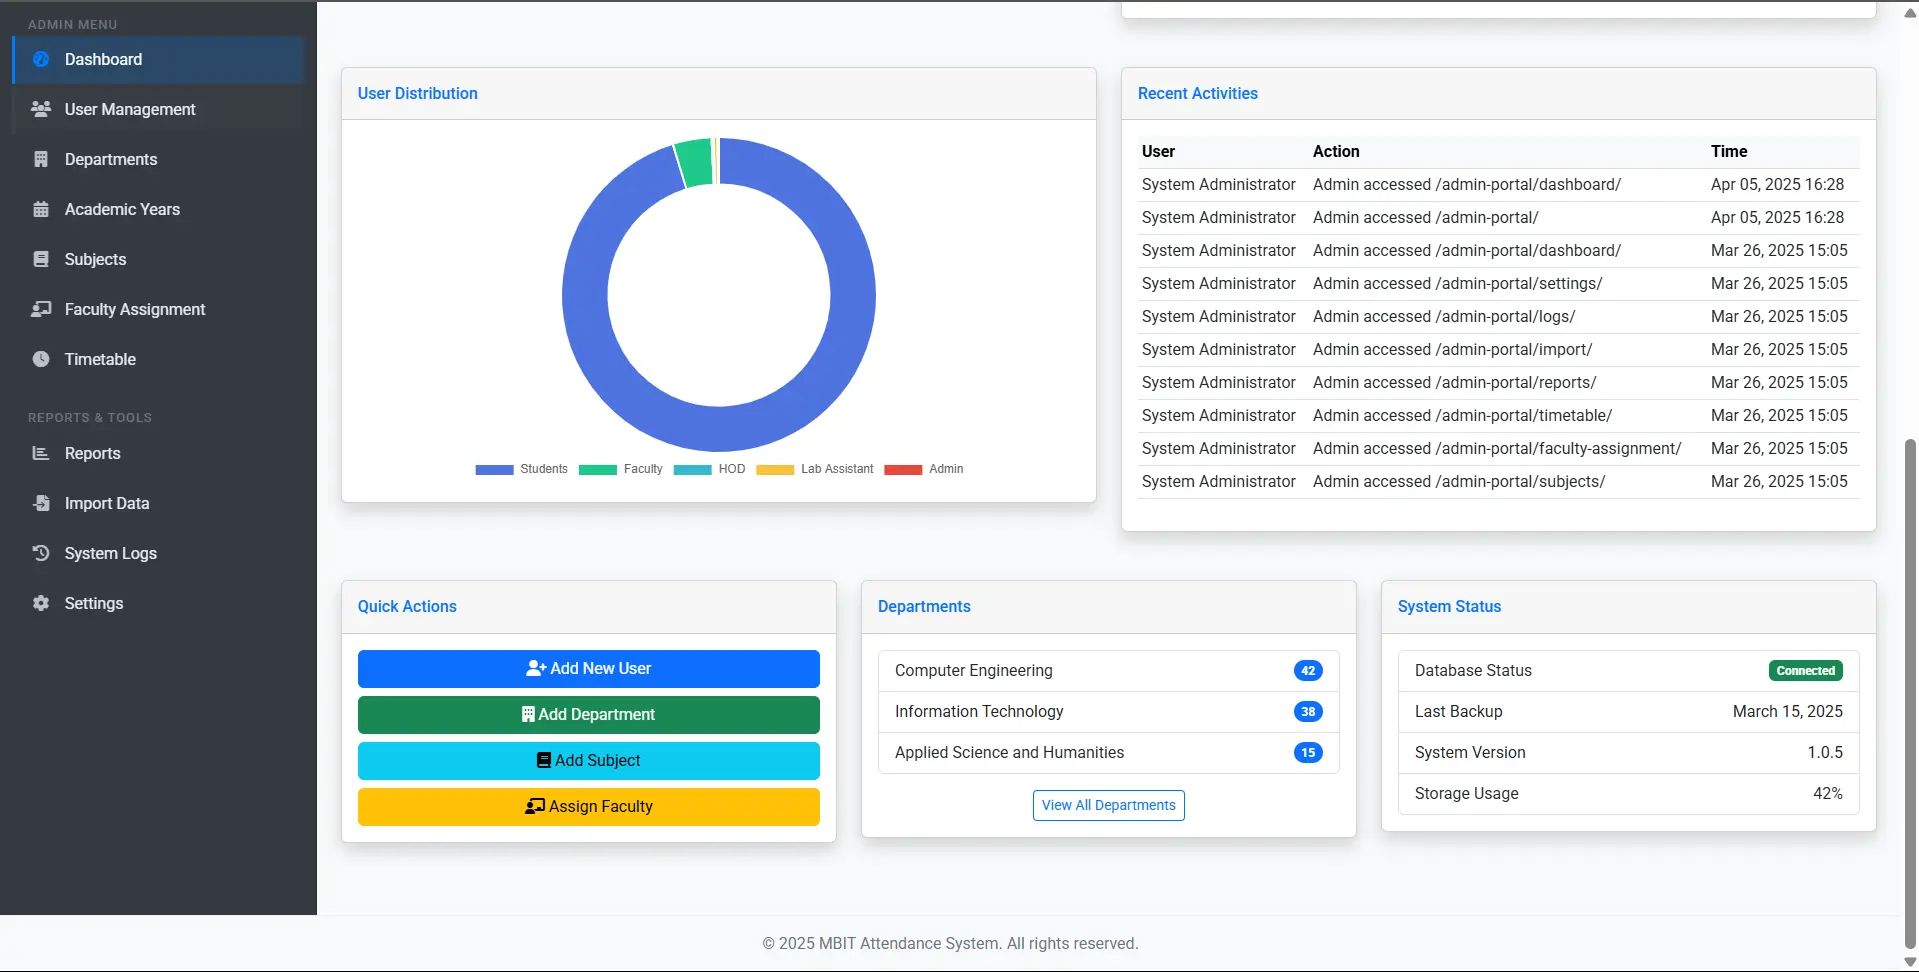Click the scrollbar down arrow
Image resolution: width=1919 pixels, height=972 pixels.
point(1908,961)
